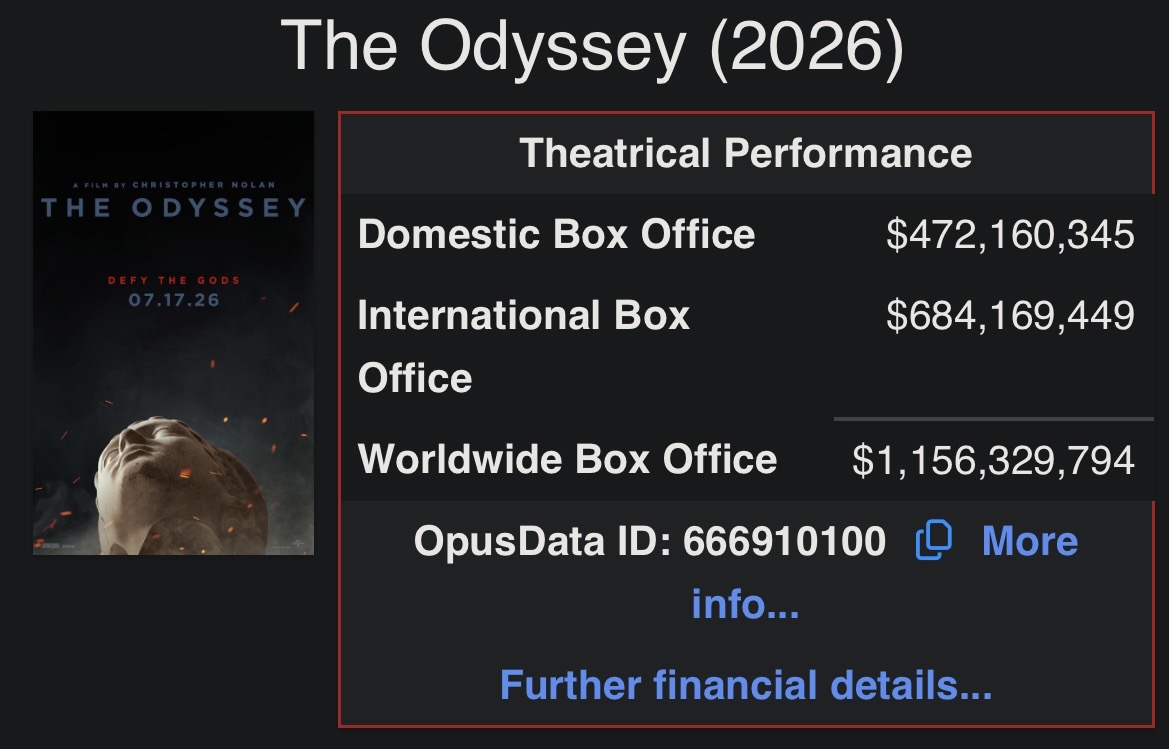Click the Worldwide Box Office label

point(567,458)
